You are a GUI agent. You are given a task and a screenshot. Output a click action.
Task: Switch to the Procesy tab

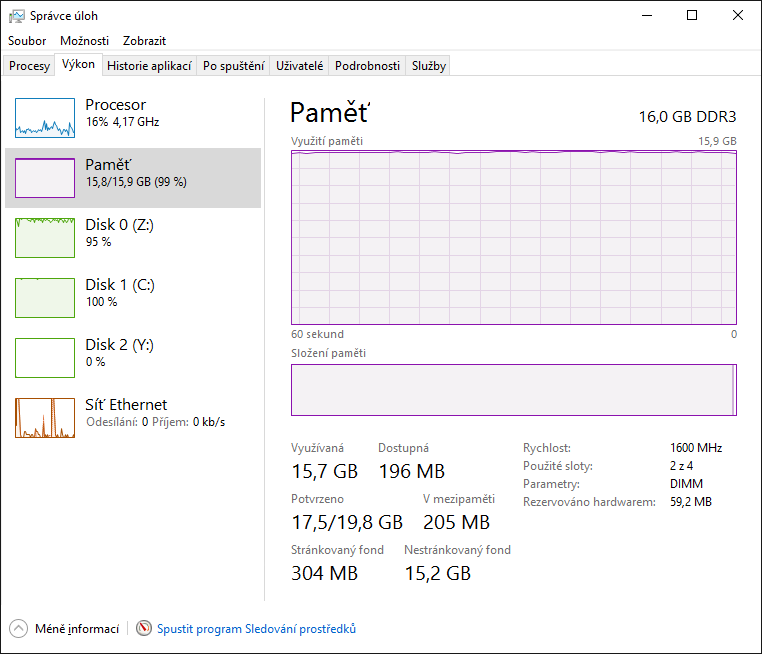29,66
